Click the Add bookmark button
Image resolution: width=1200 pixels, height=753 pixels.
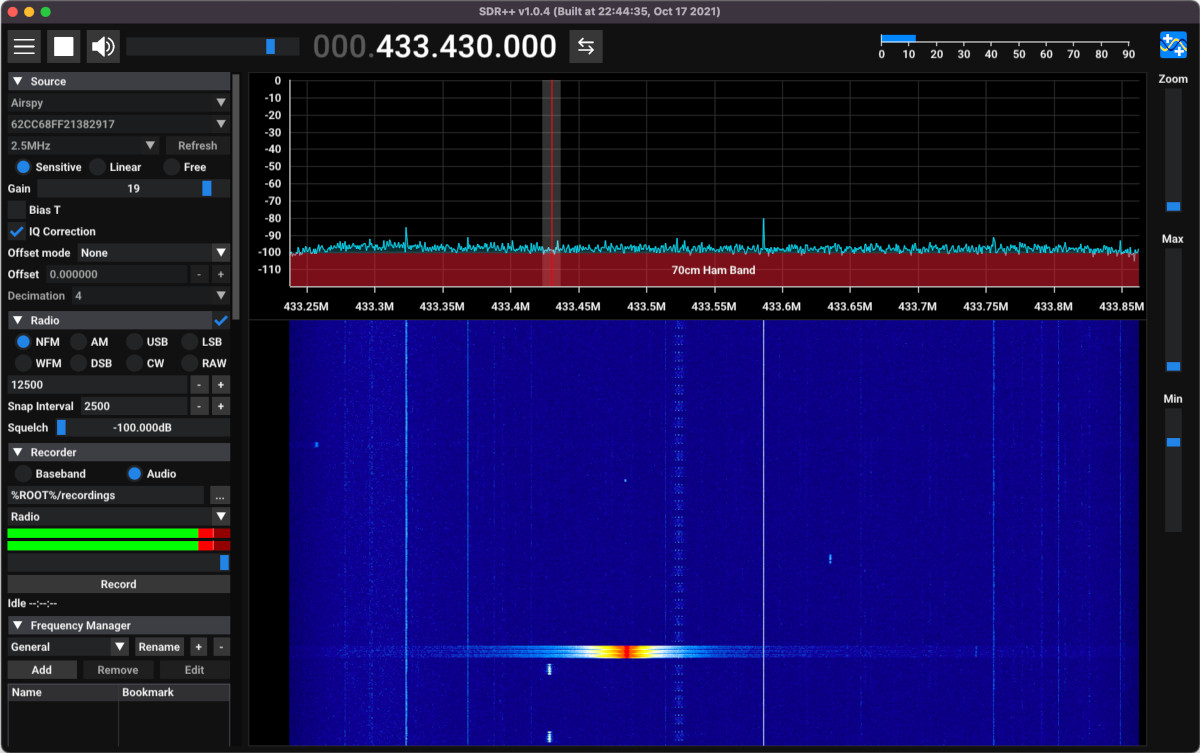(x=42, y=670)
